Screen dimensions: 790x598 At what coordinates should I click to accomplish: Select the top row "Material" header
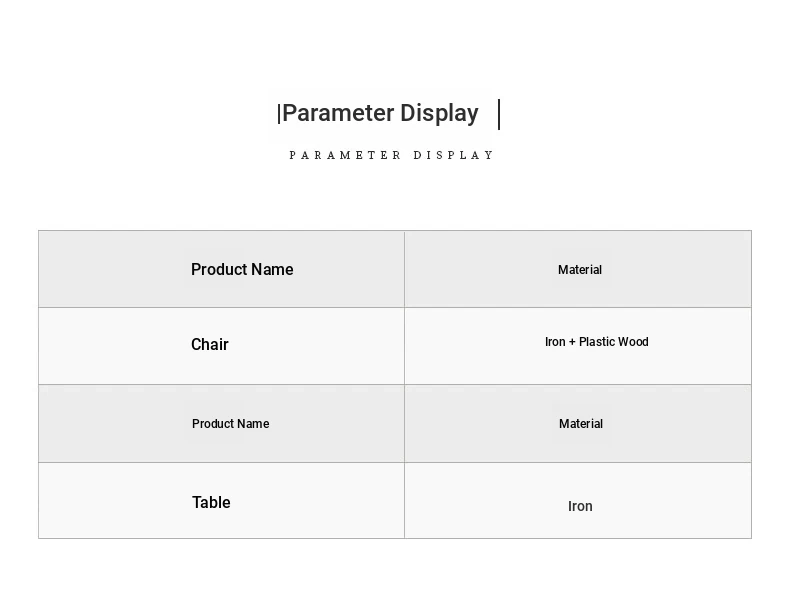[x=580, y=270]
